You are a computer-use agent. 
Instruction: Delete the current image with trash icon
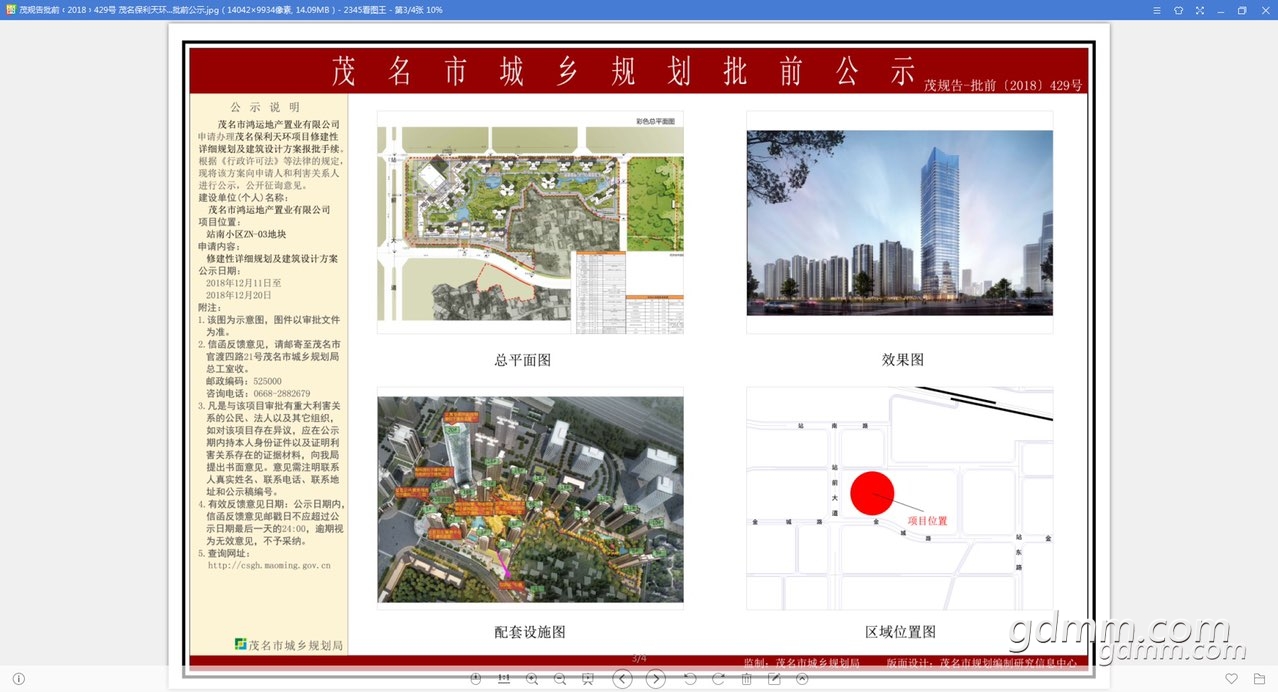746,679
